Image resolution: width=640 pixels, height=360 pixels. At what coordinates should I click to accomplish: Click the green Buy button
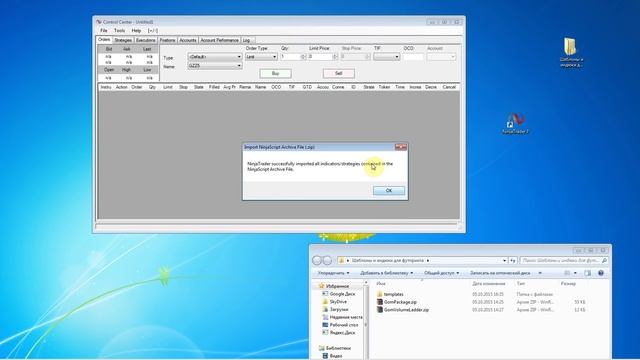[276, 73]
